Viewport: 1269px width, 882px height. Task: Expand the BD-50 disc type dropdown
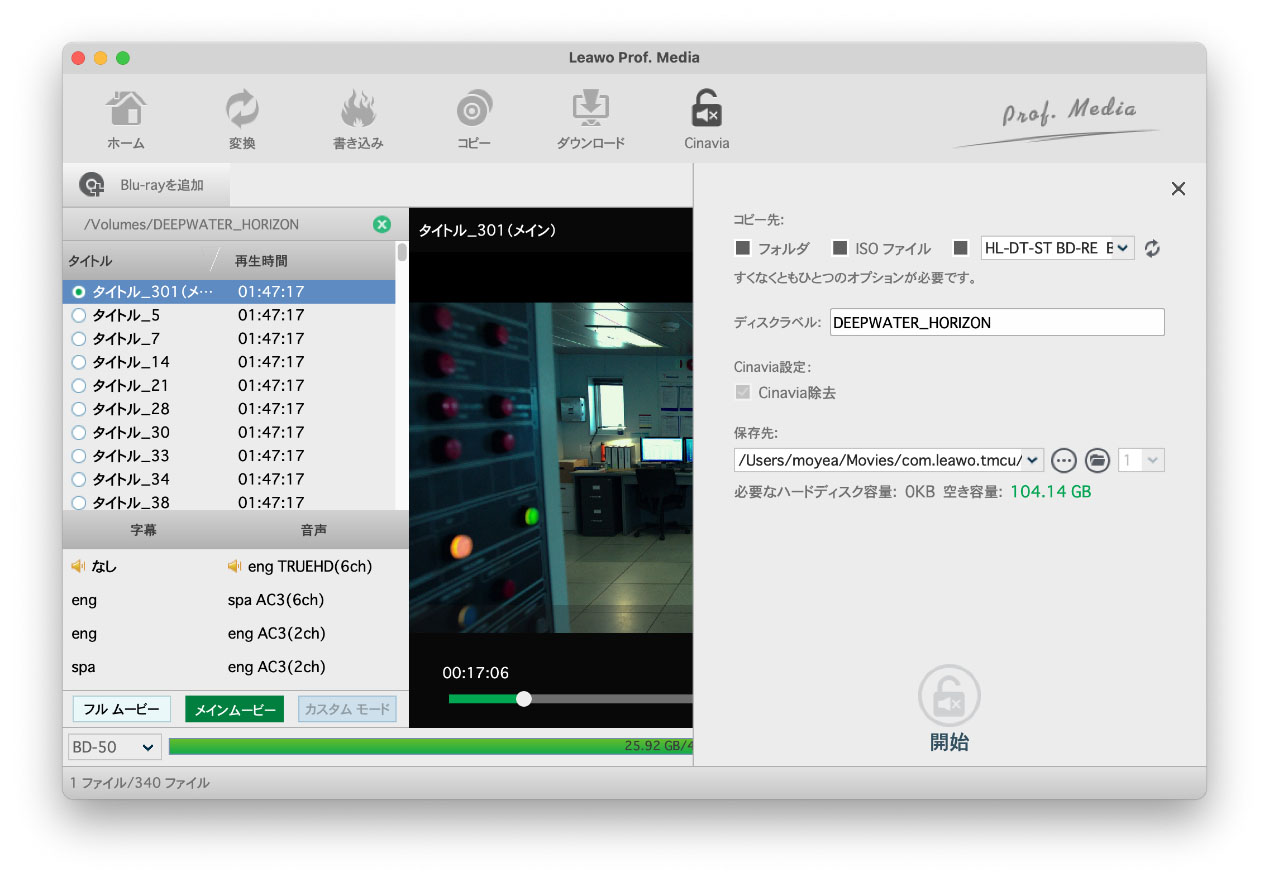coord(114,747)
